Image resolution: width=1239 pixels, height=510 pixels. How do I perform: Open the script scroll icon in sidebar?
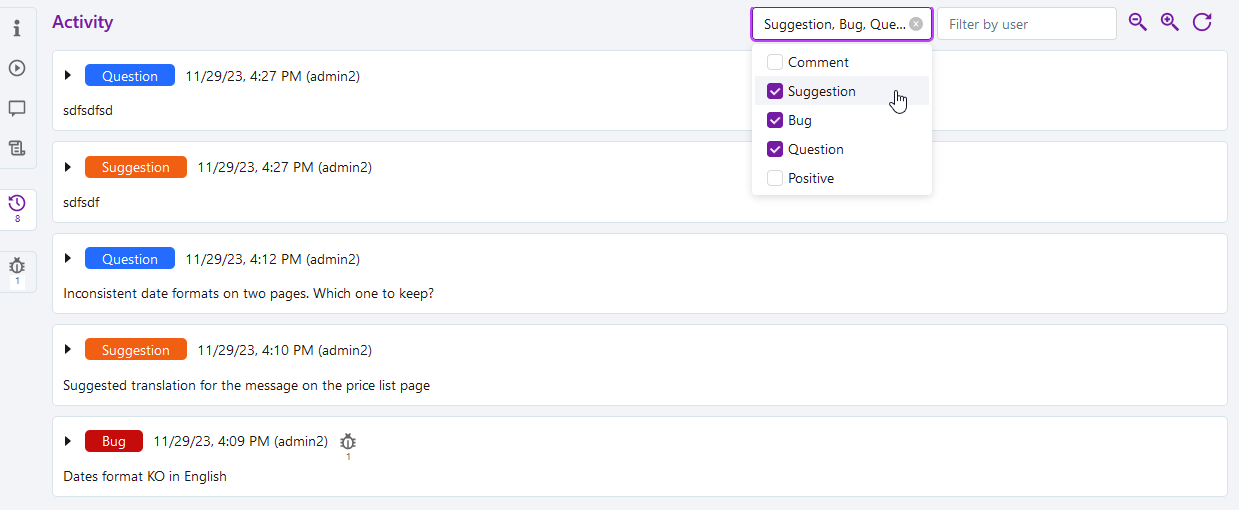(17, 148)
